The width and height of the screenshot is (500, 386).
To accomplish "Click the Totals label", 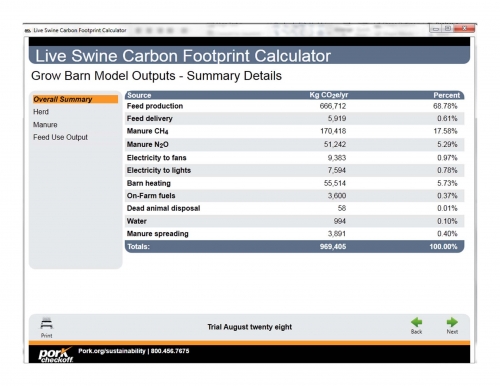I will tap(139, 247).
